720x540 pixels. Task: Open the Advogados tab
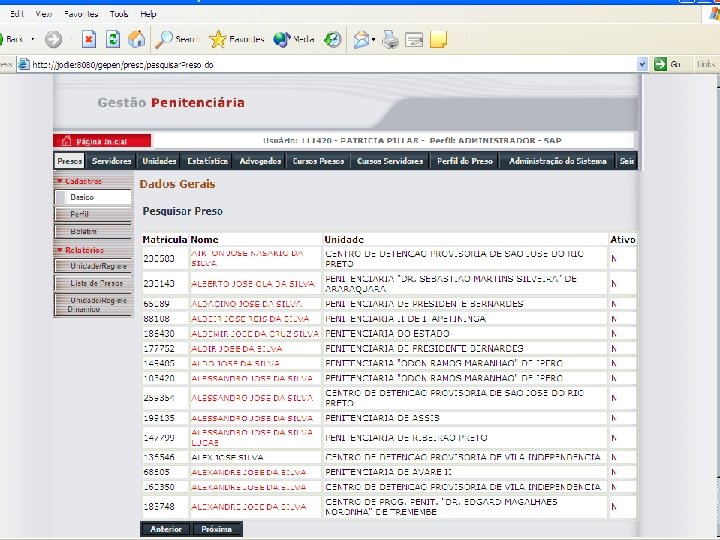(260, 161)
